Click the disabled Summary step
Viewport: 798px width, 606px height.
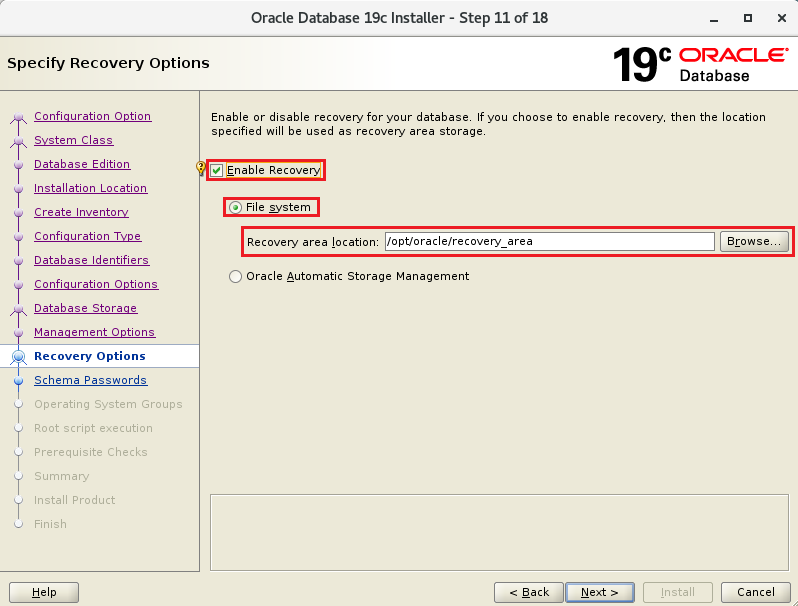62,476
